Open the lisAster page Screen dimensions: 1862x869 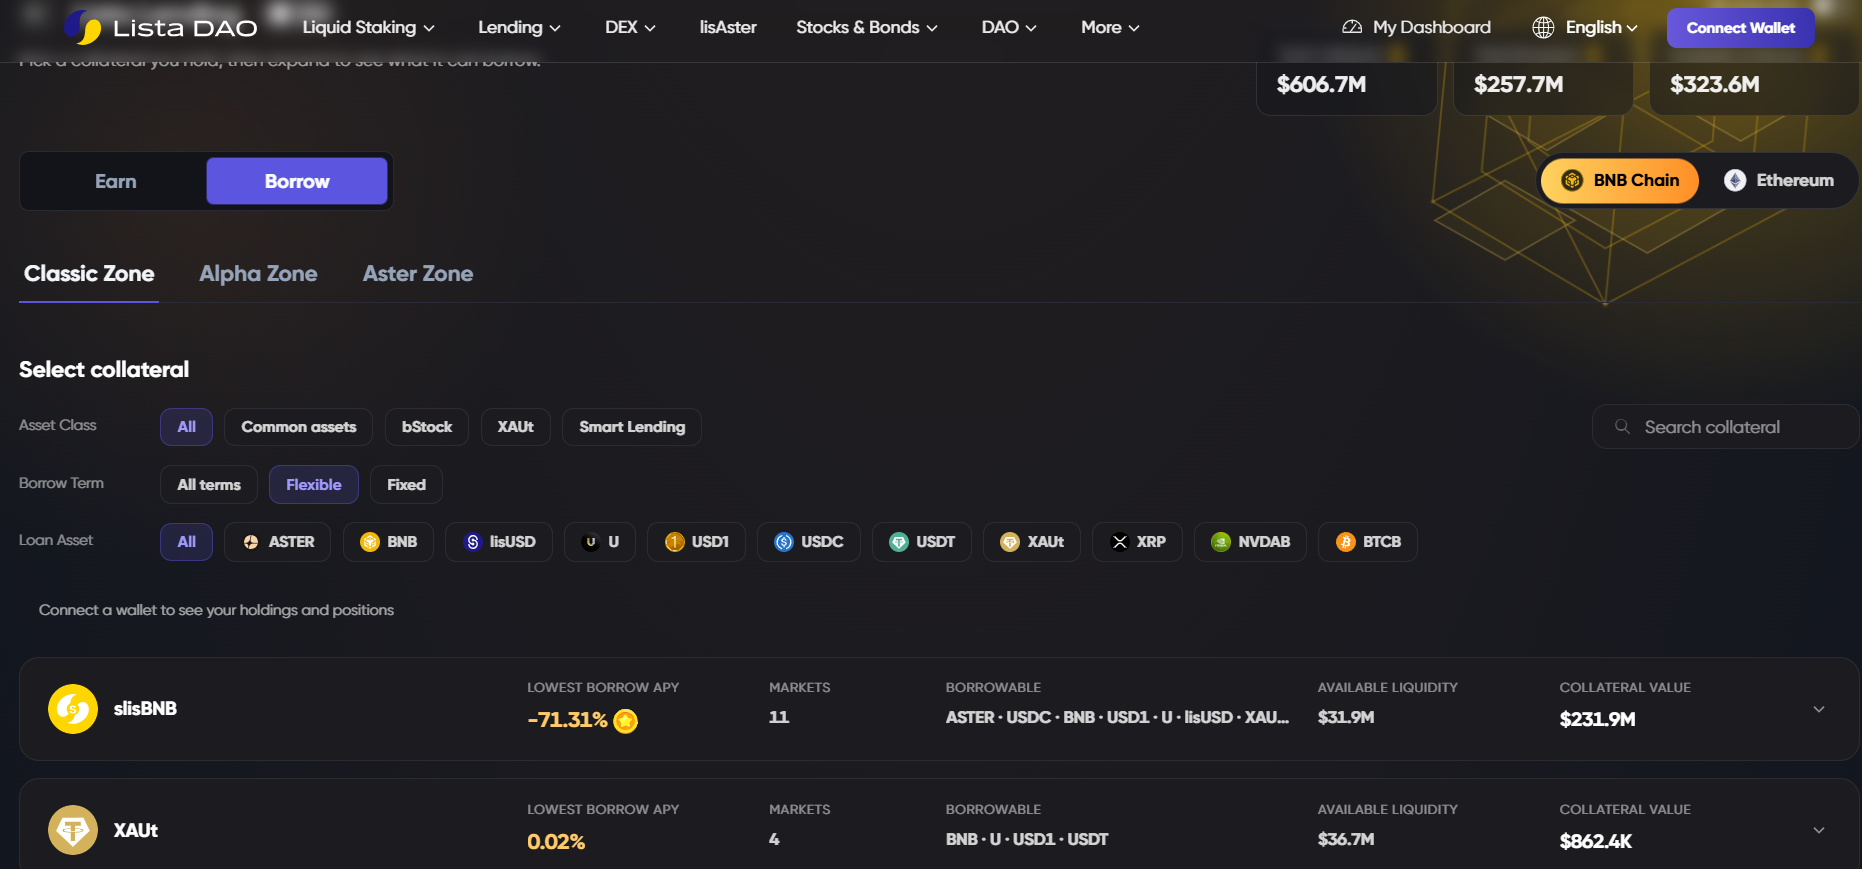[x=728, y=27]
